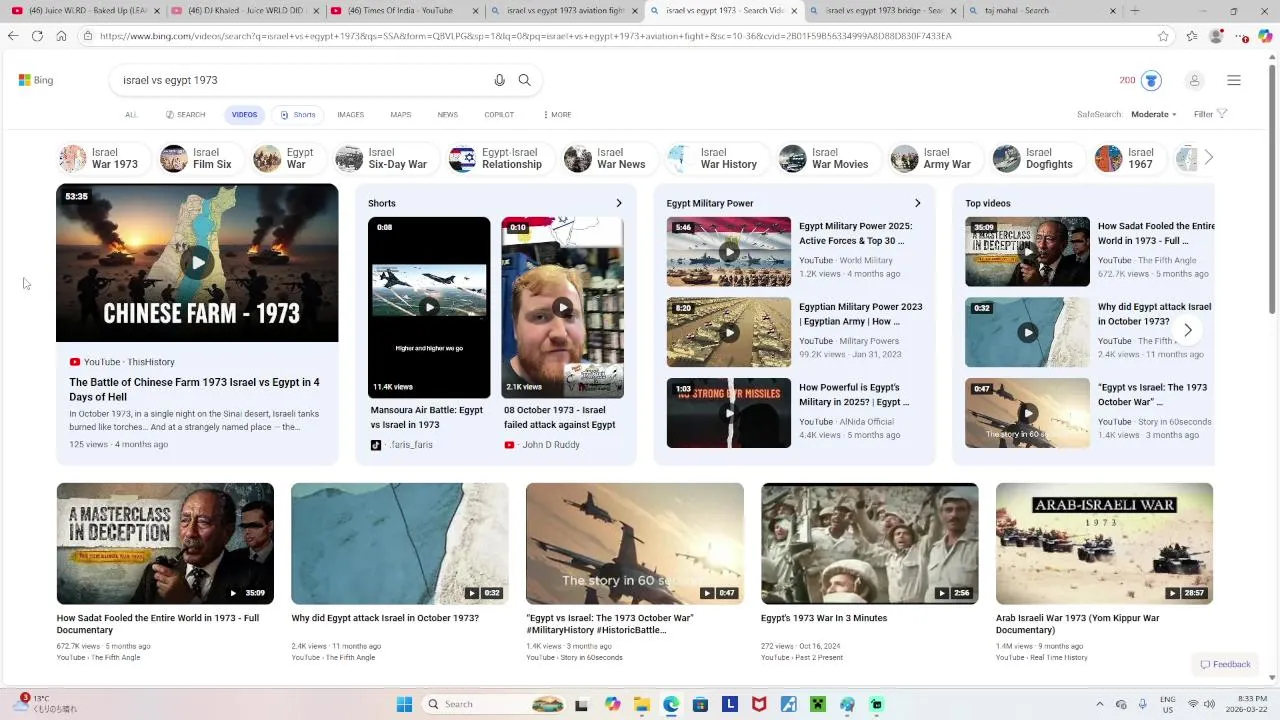This screenshot has width=1280, height=720.
Task: Expand SafeSearch Moderate dropdown
Action: click(1154, 114)
